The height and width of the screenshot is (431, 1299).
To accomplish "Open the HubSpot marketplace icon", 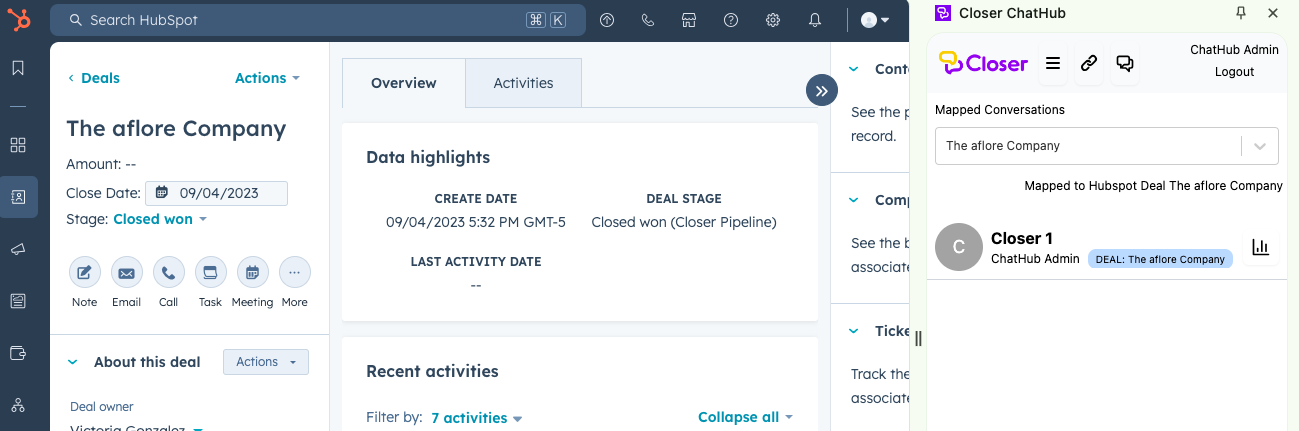I will [x=689, y=20].
